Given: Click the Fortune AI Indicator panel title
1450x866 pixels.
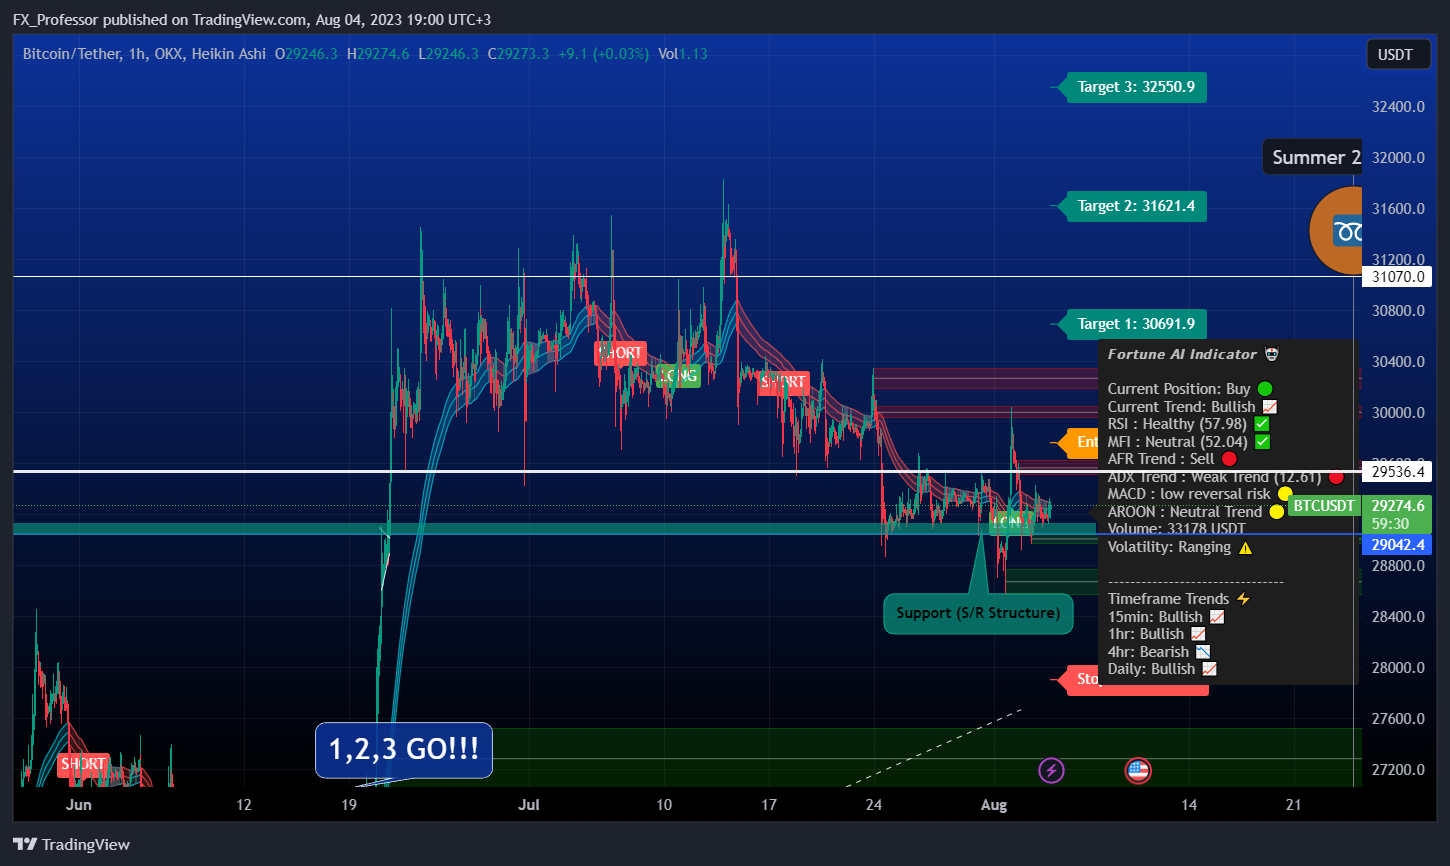Looking at the screenshot, I should 1182,354.
